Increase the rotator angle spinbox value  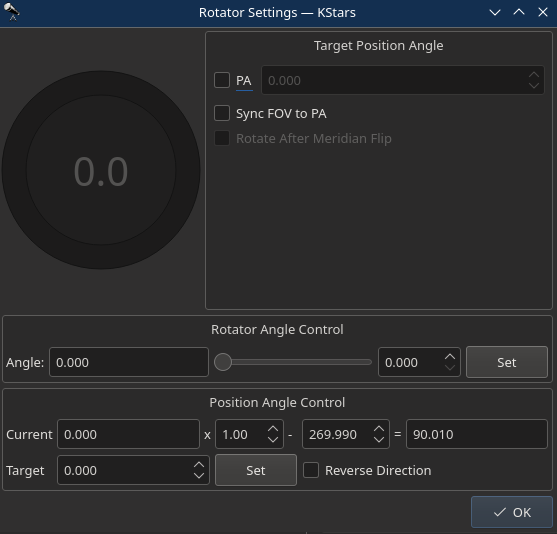coord(450,357)
